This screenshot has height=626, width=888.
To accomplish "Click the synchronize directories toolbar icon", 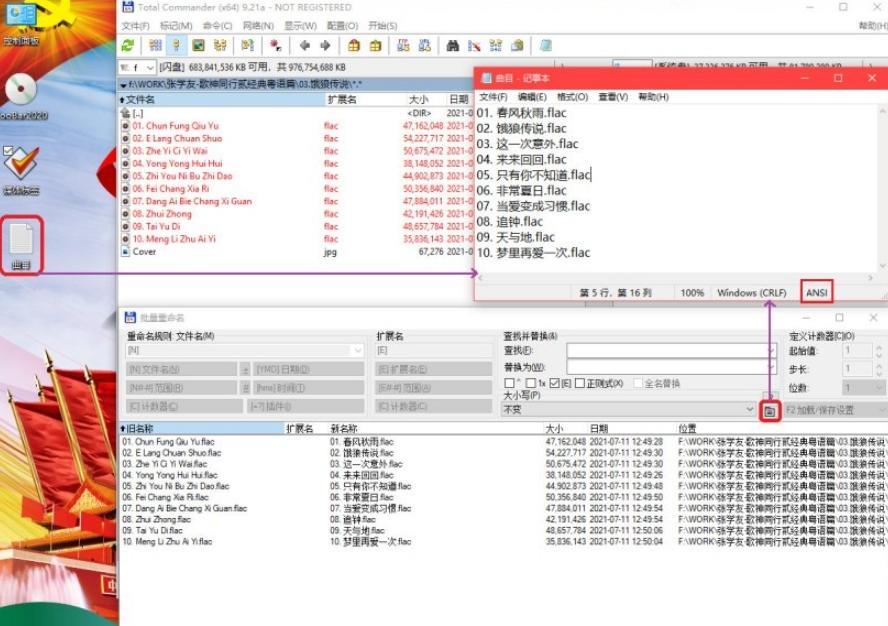I will [496, 46].
